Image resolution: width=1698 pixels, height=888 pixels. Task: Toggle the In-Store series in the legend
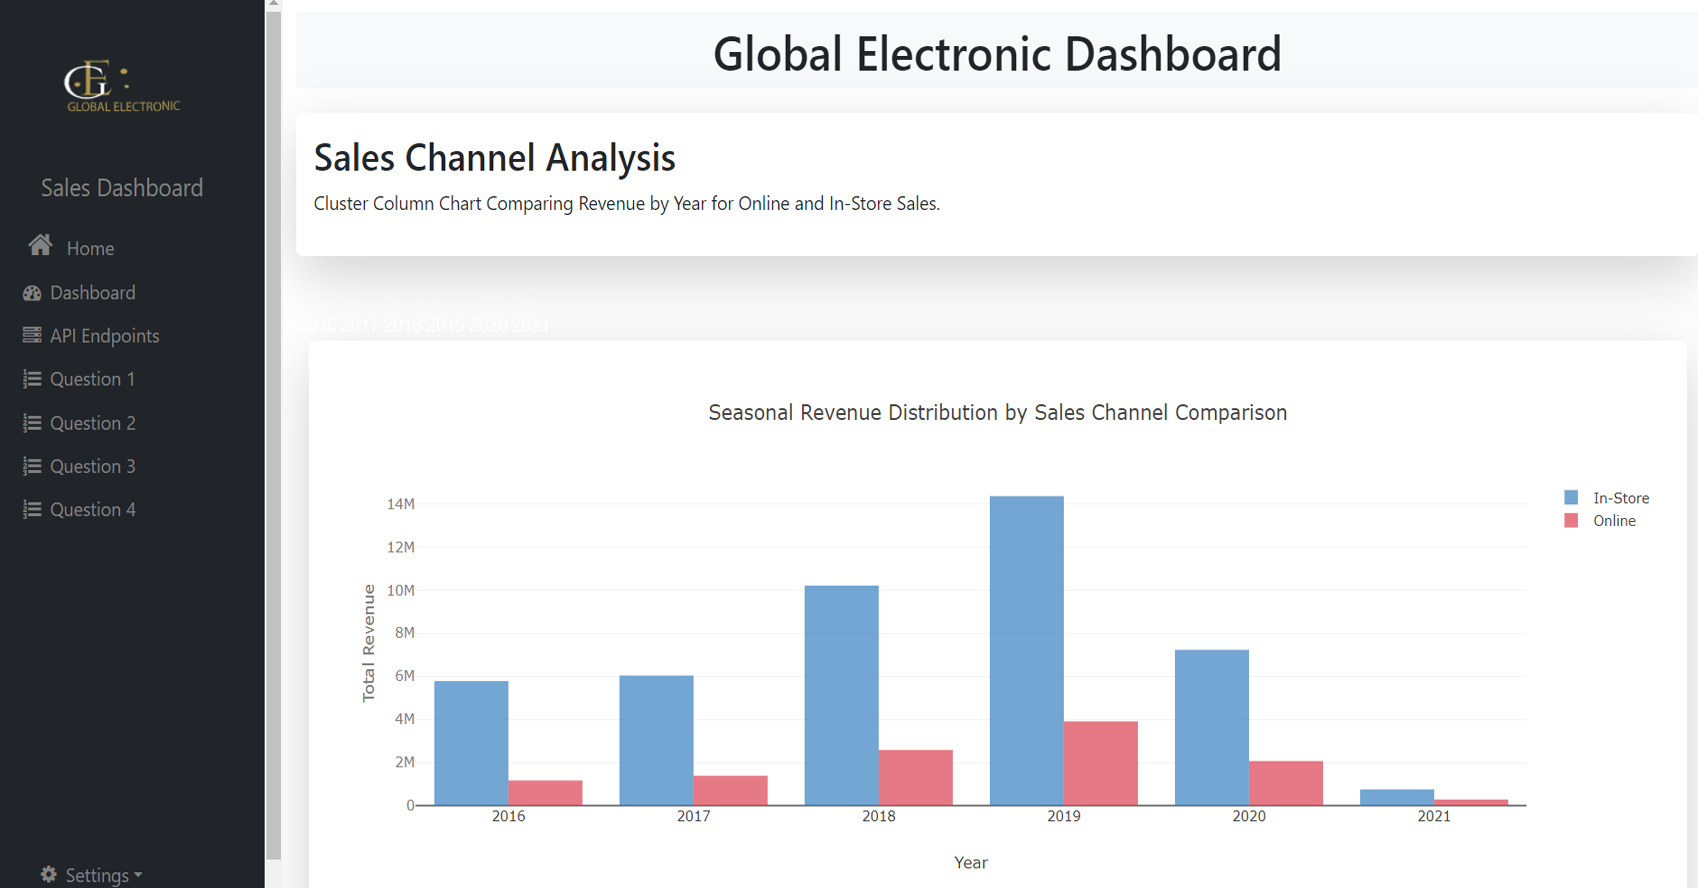coord(1620,498)
